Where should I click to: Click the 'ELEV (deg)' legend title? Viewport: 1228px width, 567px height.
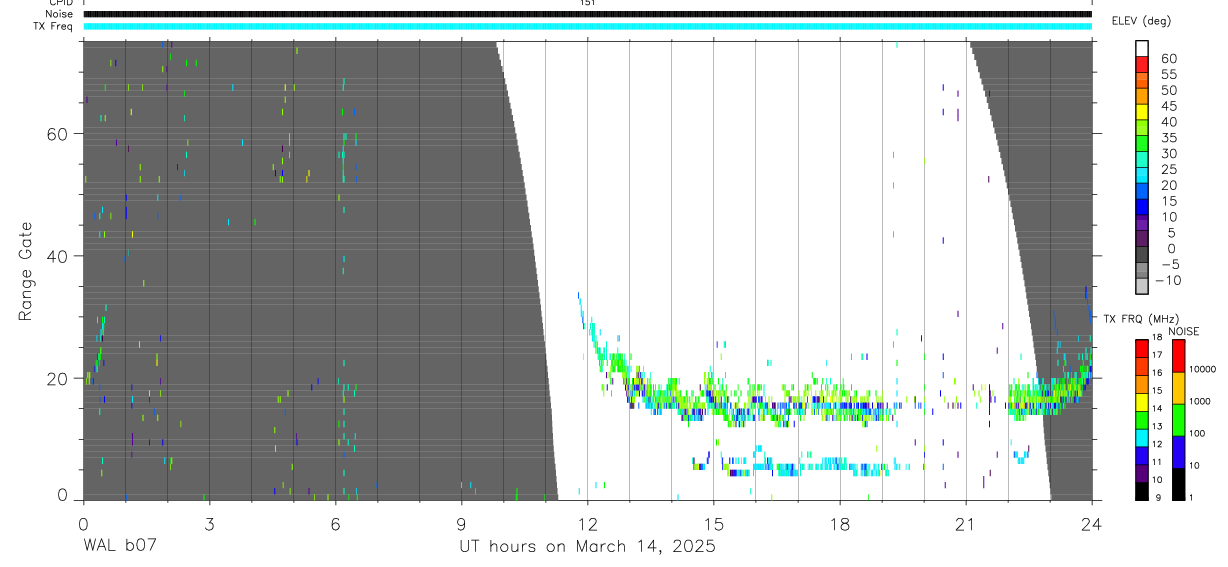point(1141,21)
